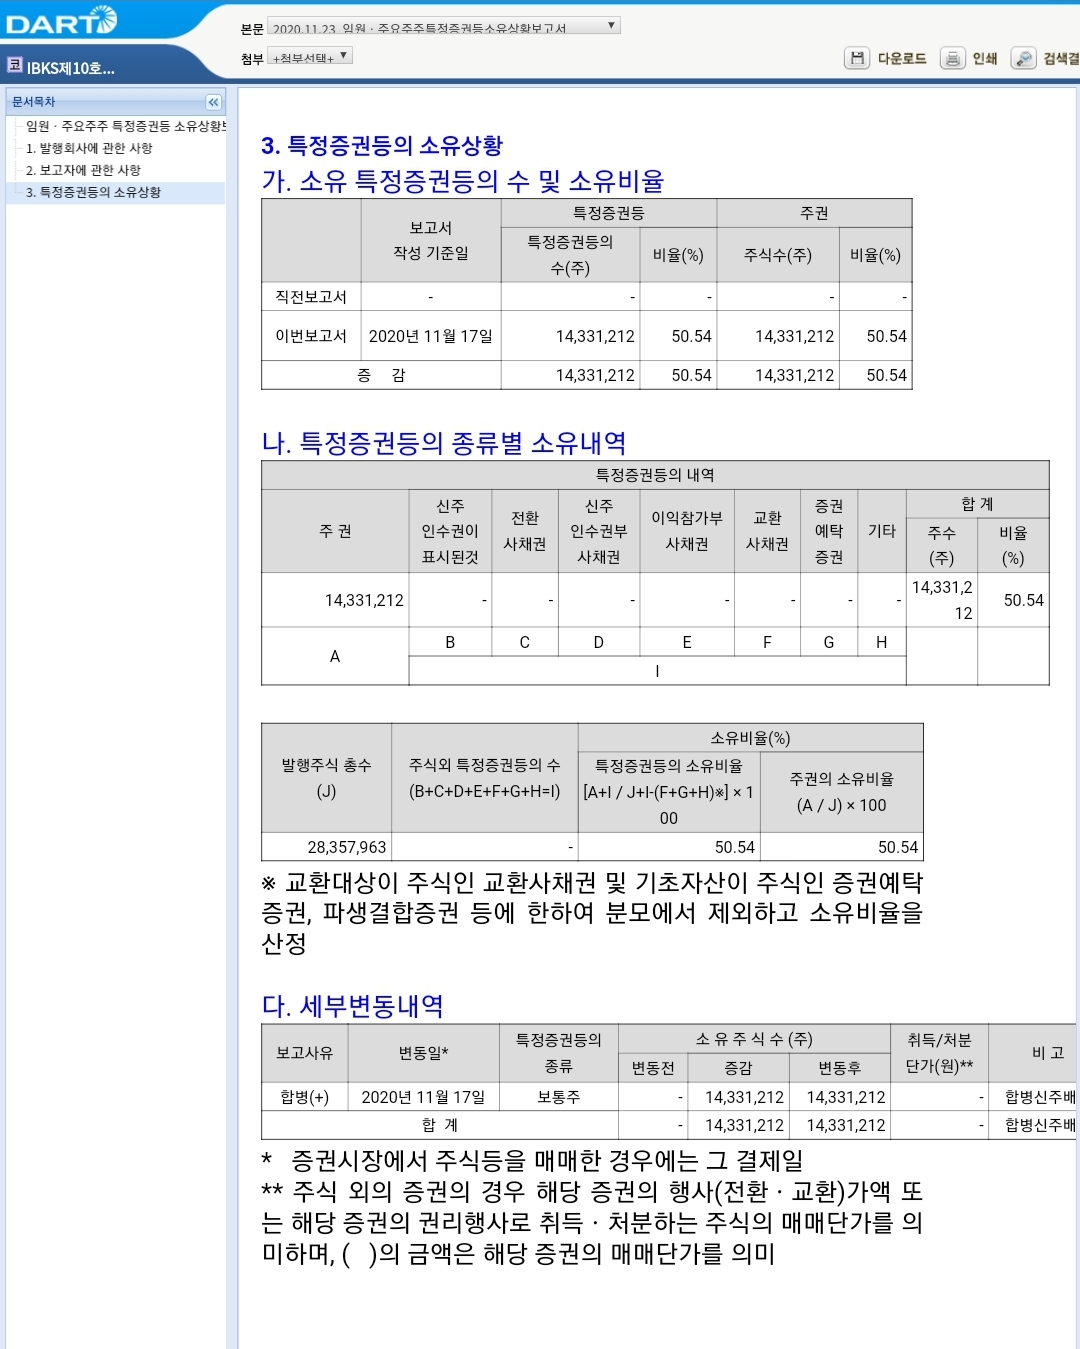Click the '교환 사채권' column header
1080x1349 pixels.
click(x=767, y=531)
